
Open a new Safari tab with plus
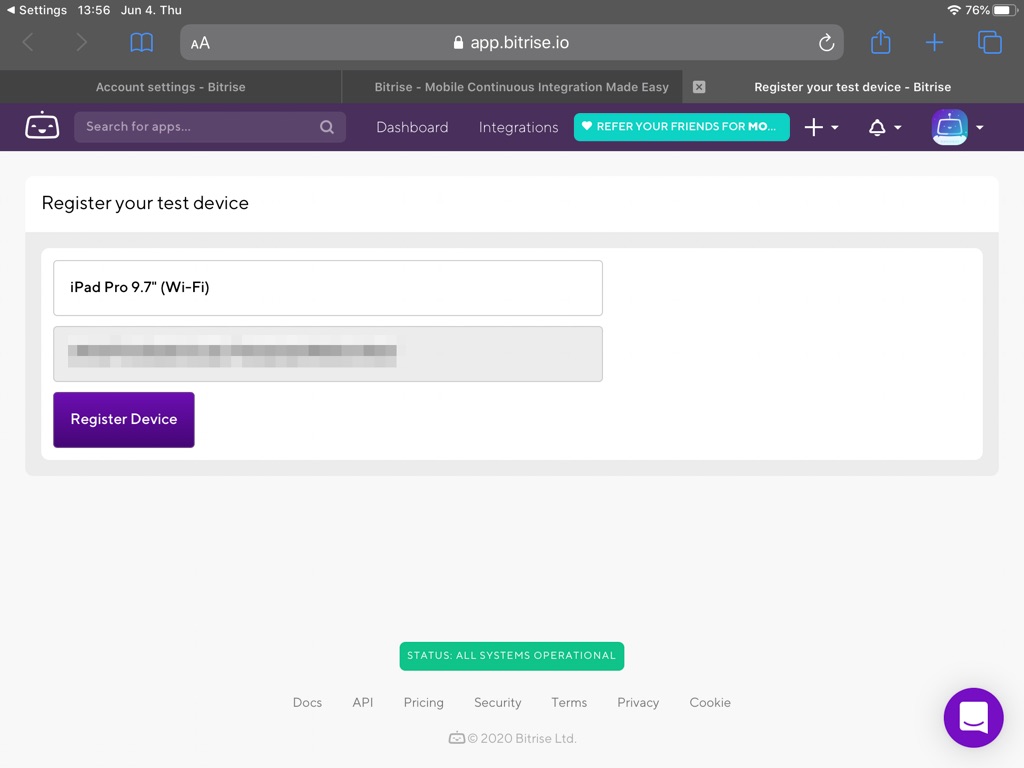point(934,42)
